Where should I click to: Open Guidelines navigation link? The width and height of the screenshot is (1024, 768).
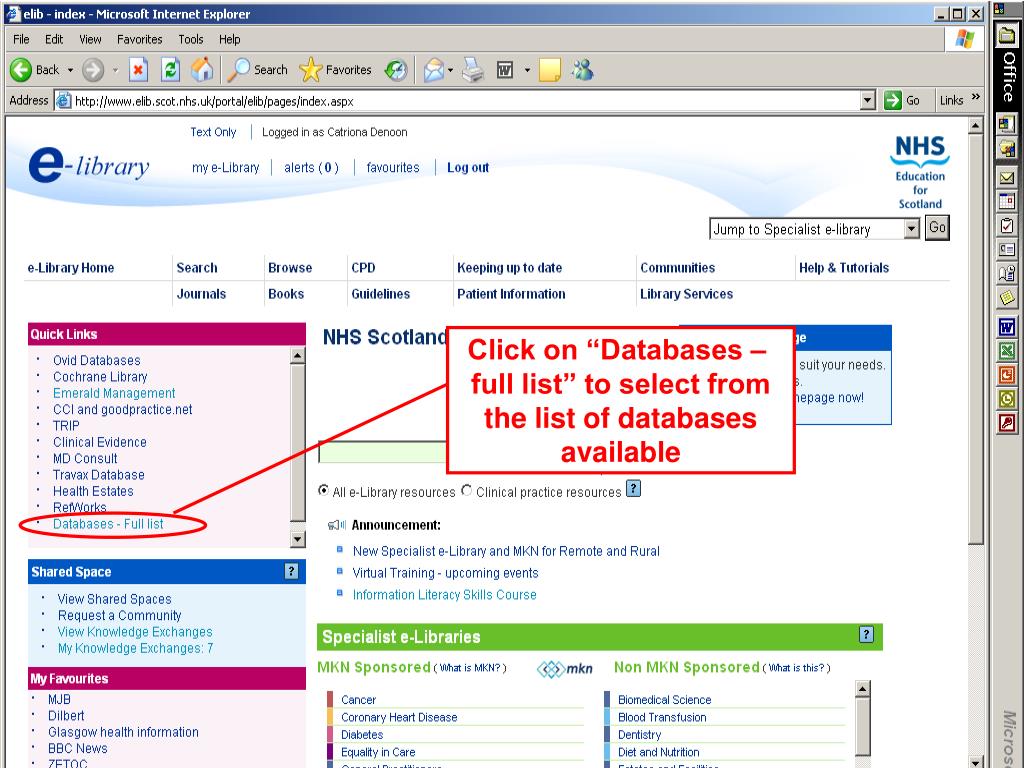coord(381,294)
